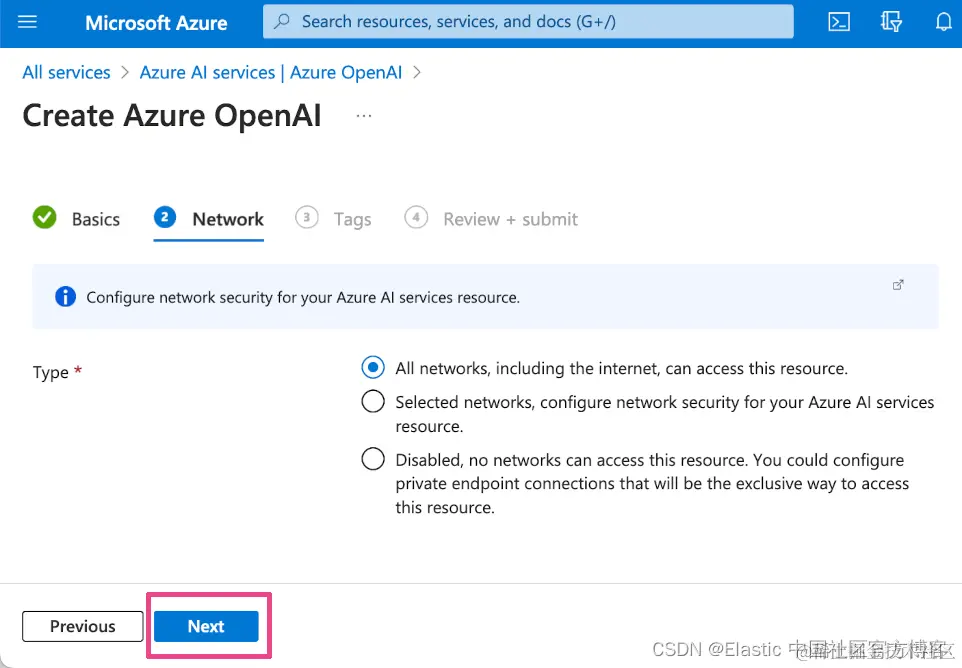
Task: Click the breadcrumb chevron after All services
Action: pyautogui.click(x=125, y=72)
